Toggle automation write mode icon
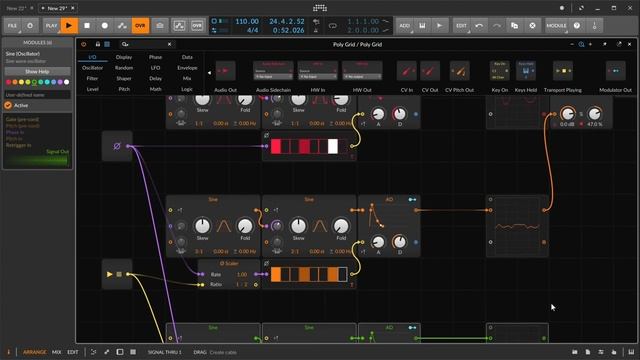 (122, 25)
